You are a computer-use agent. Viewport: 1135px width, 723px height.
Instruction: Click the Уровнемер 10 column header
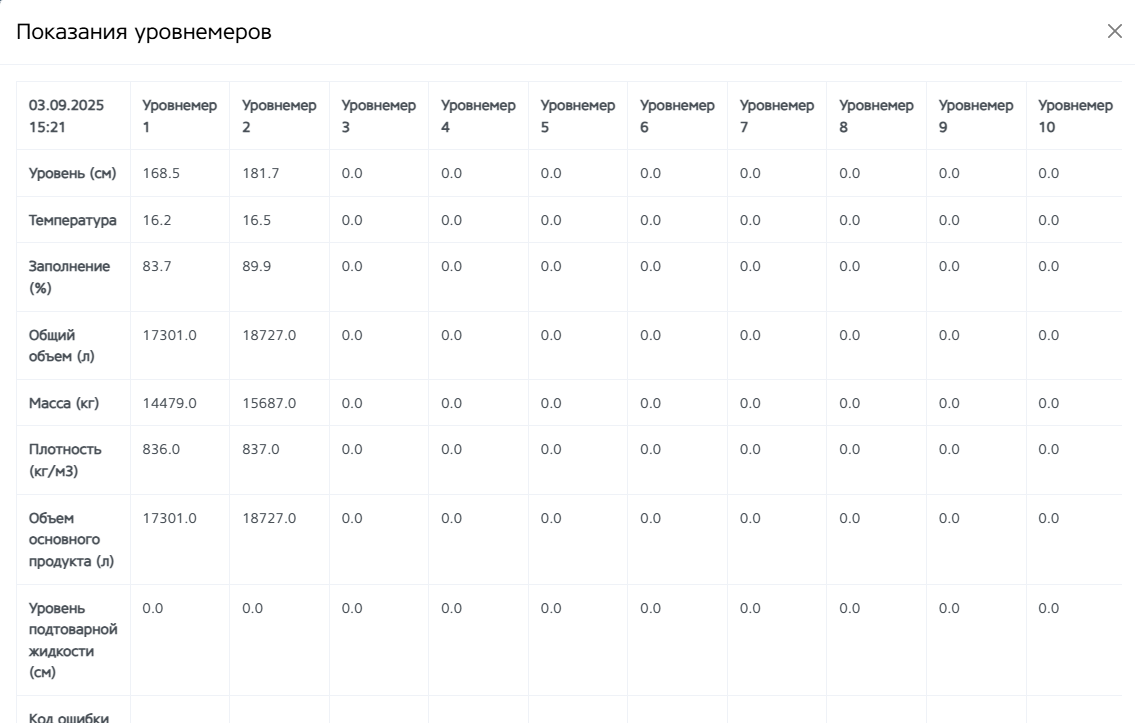click(x=1075, y=116)
